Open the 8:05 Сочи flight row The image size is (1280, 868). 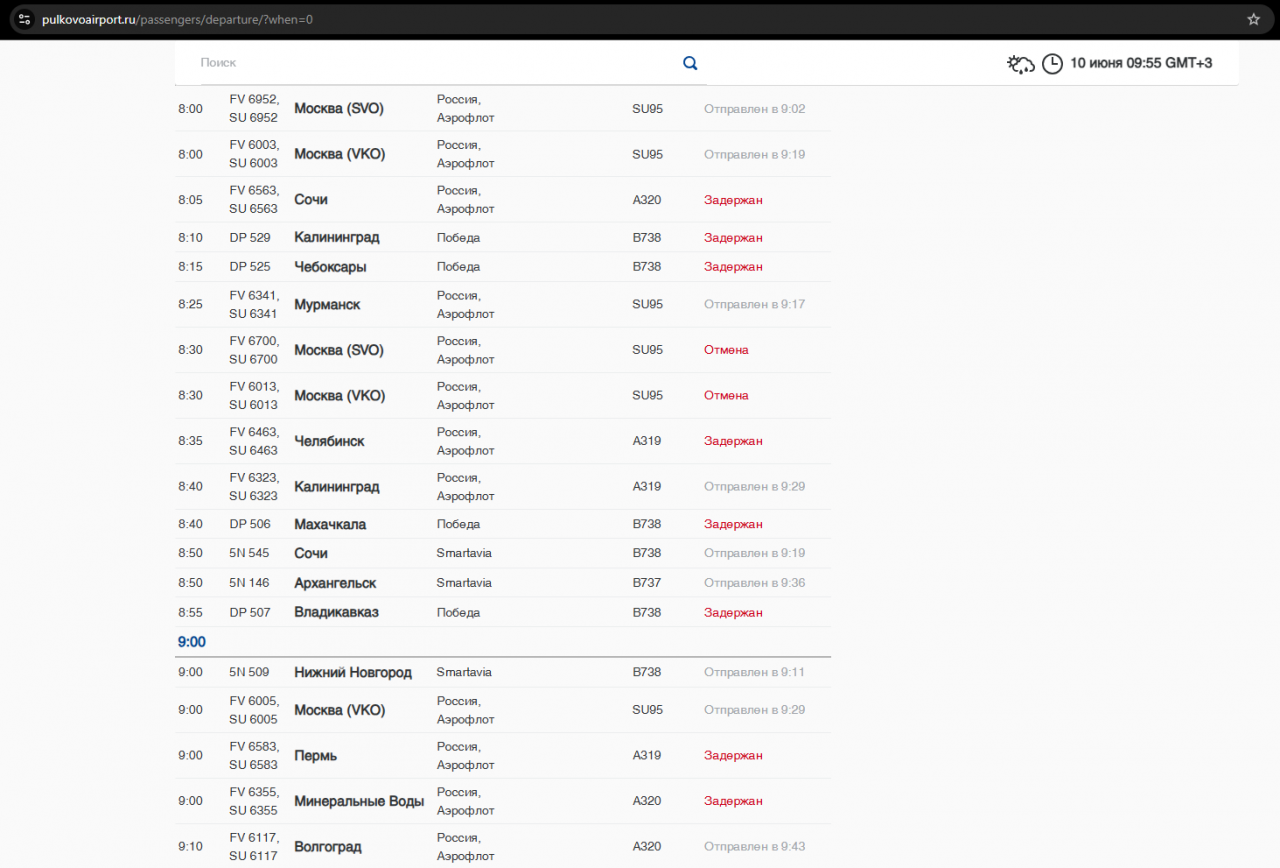[x=311, y=200]
